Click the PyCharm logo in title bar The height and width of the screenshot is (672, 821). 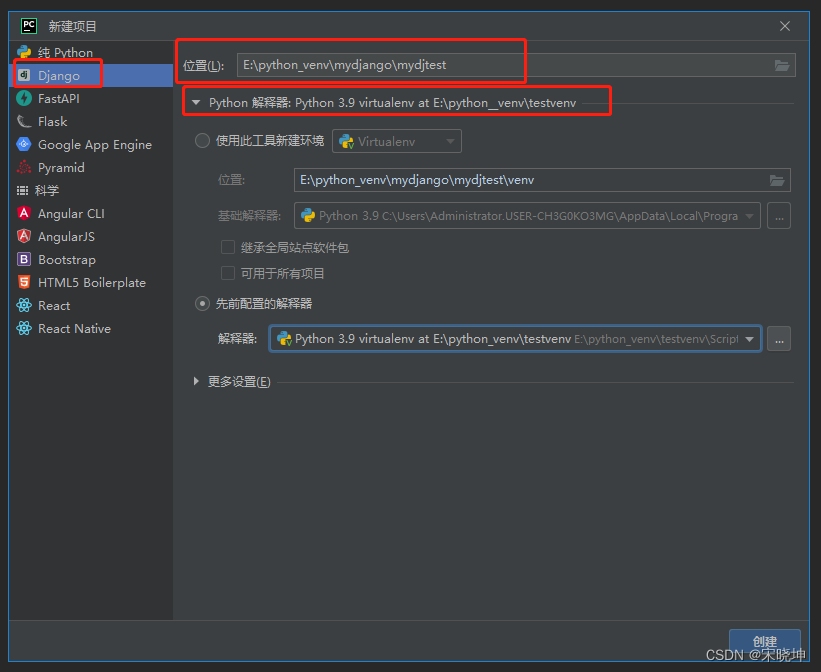pyautogui.click(x=29, y=26)
